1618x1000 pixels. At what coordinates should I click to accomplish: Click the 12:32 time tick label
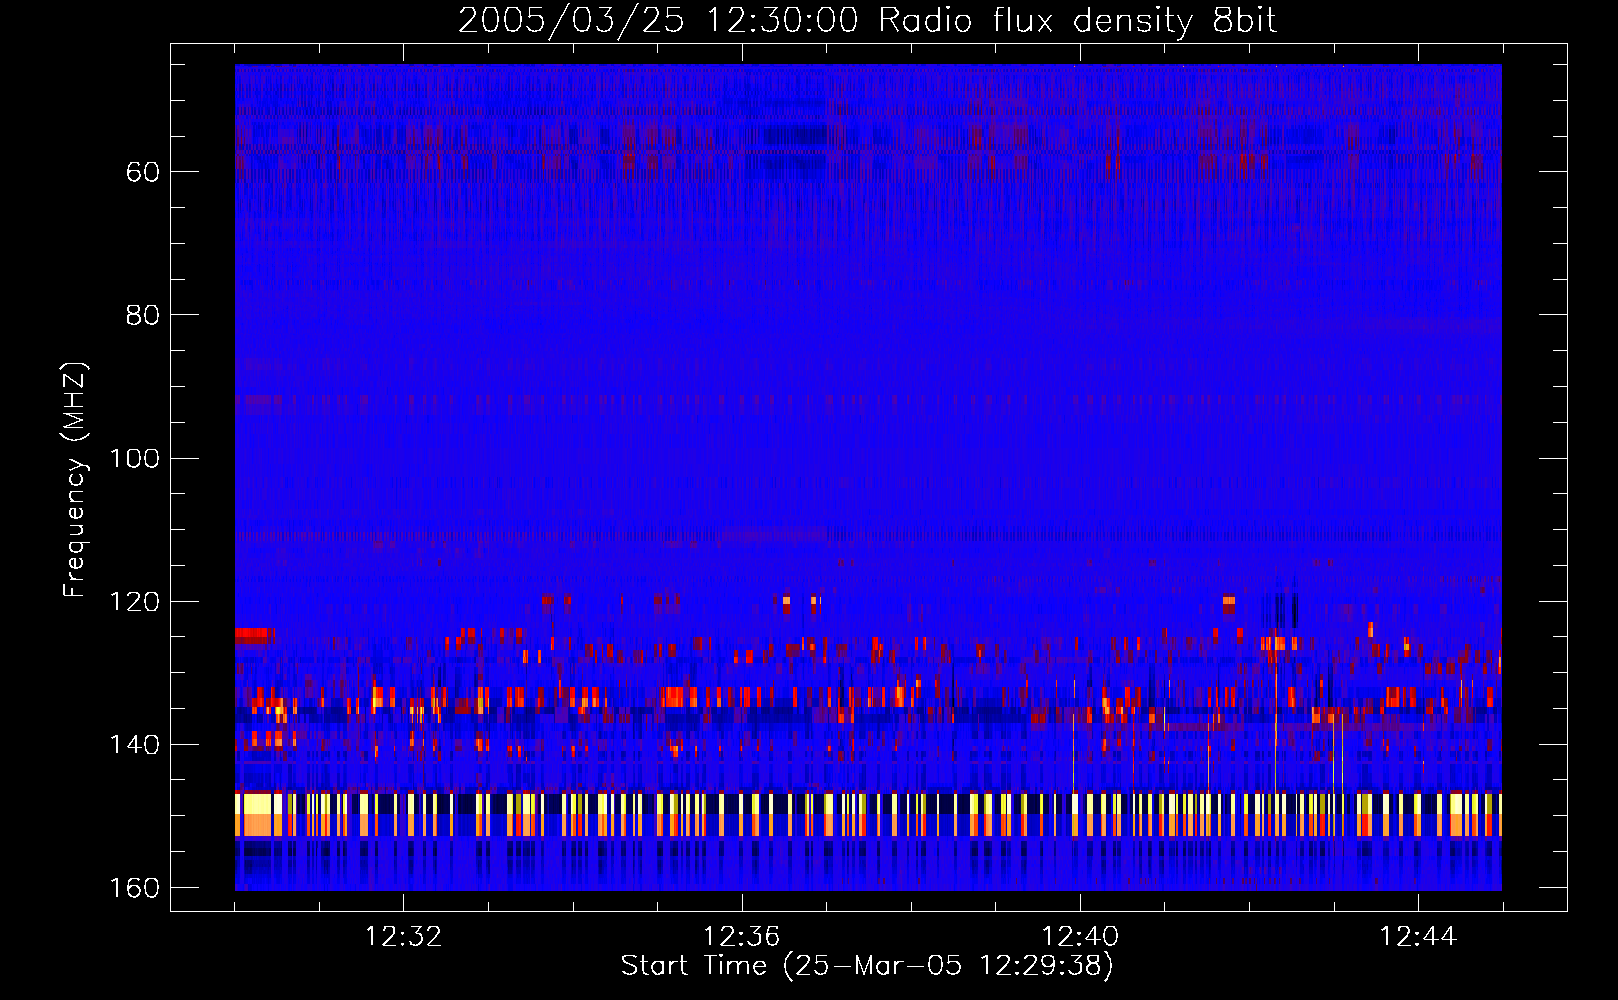[403, 937]
